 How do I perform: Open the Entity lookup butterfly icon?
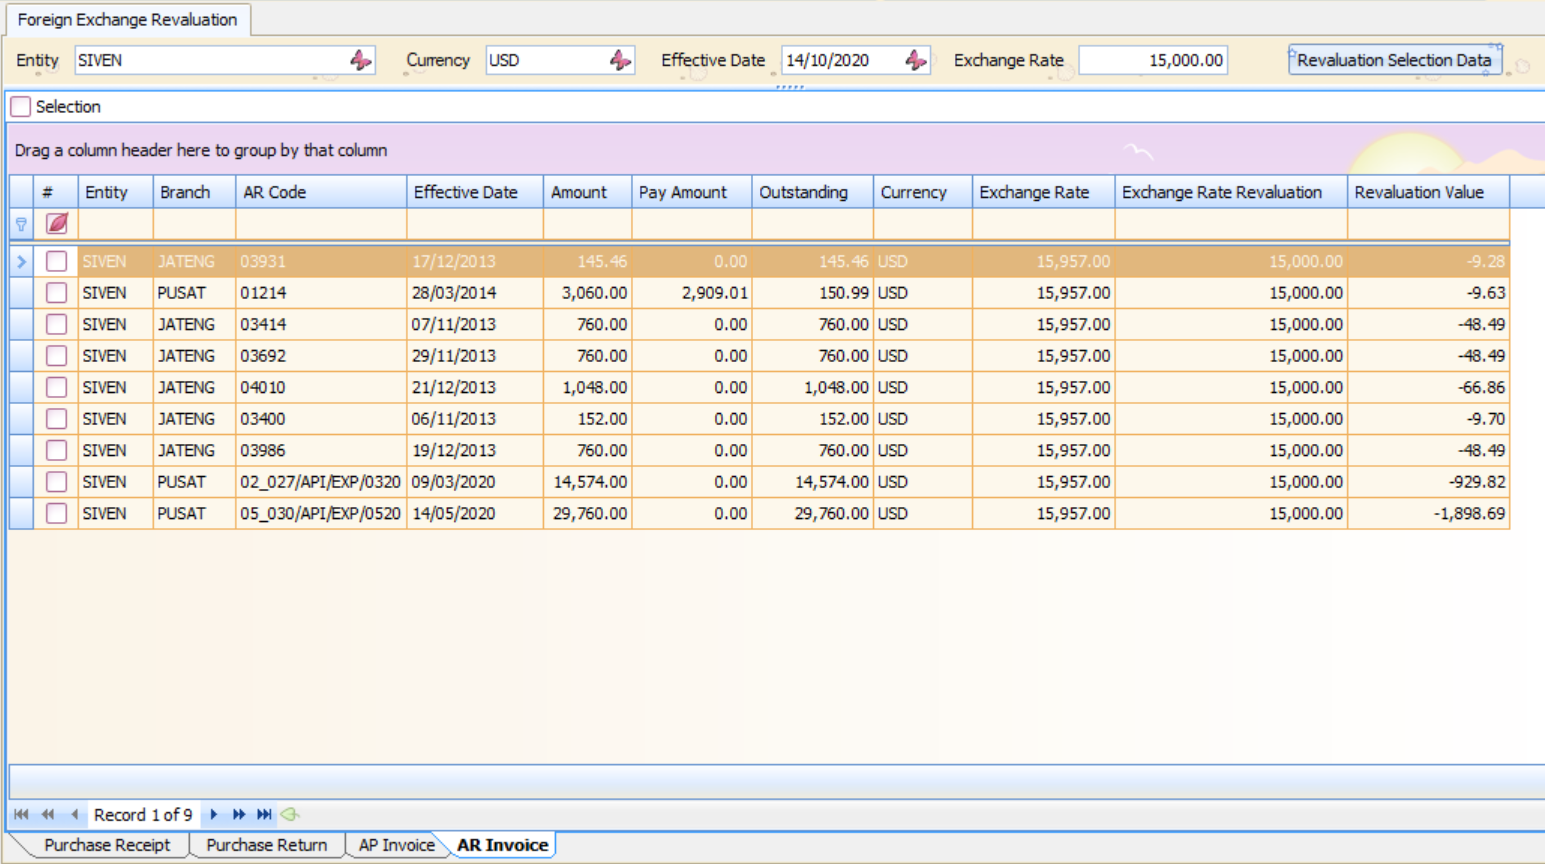361,60
